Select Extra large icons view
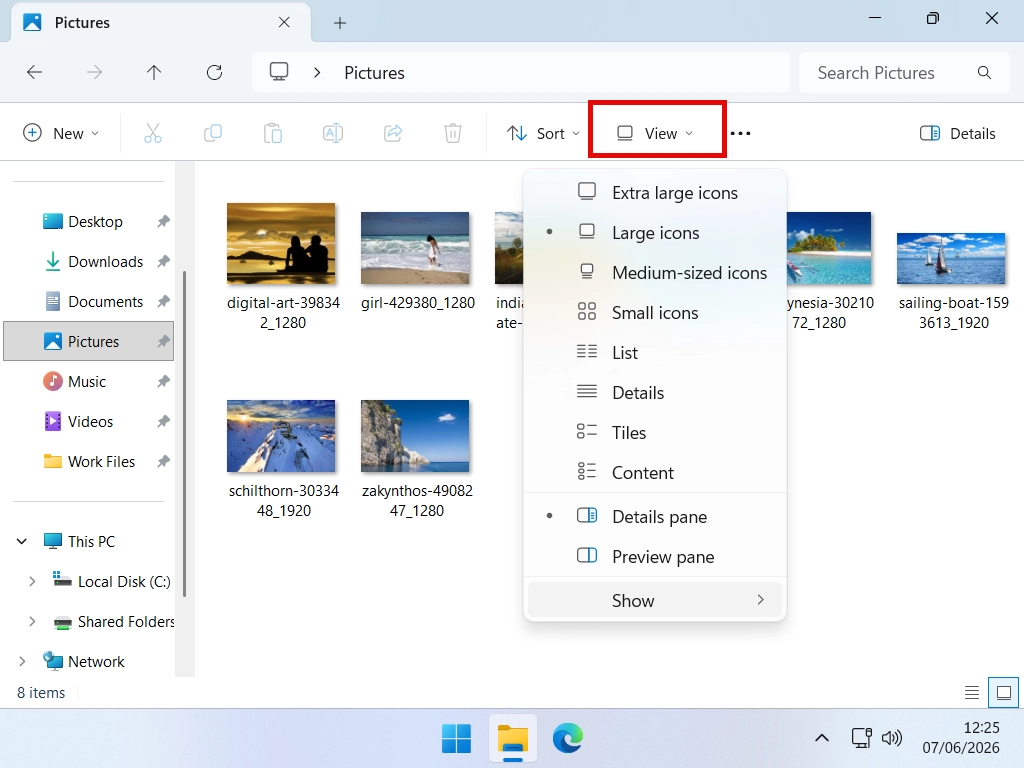1024x768 pixels. point(655,193)
